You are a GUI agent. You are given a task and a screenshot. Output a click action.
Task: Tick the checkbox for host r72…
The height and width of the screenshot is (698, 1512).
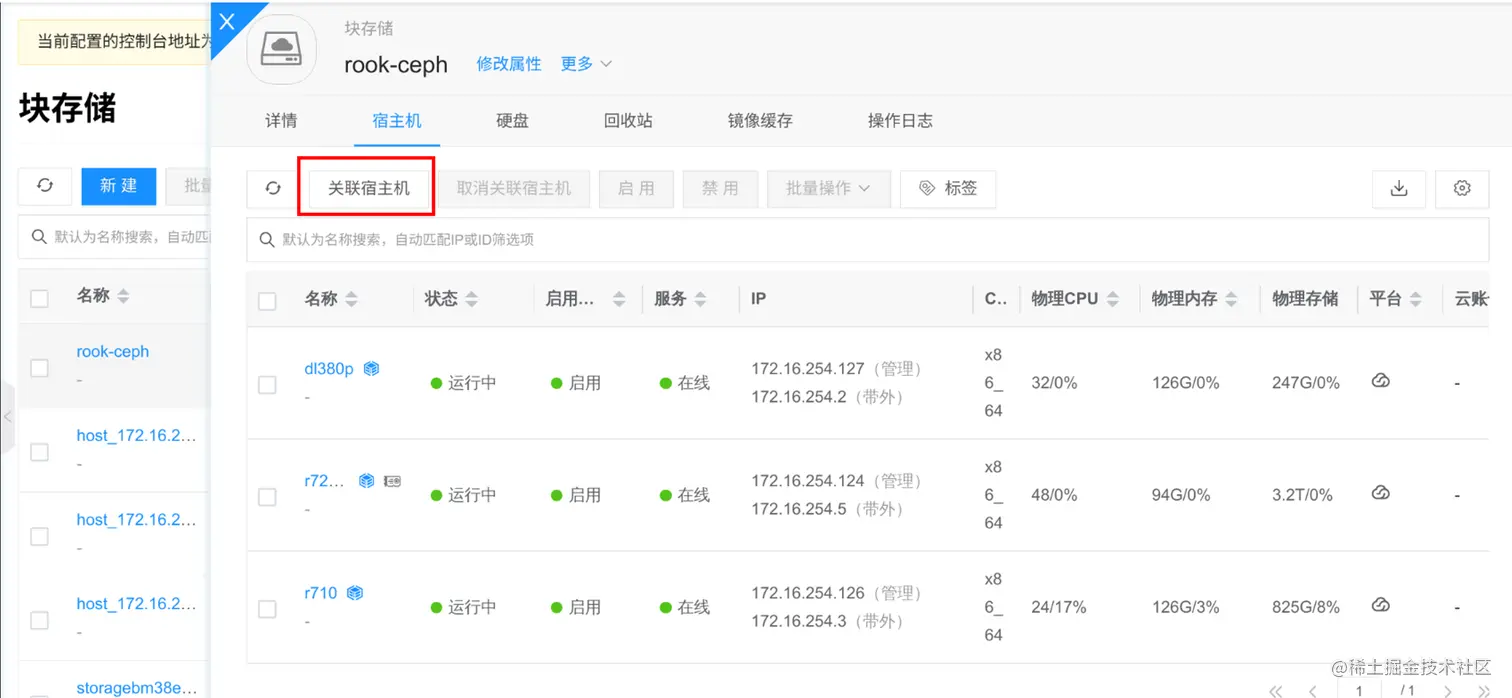tap(267, 496)
